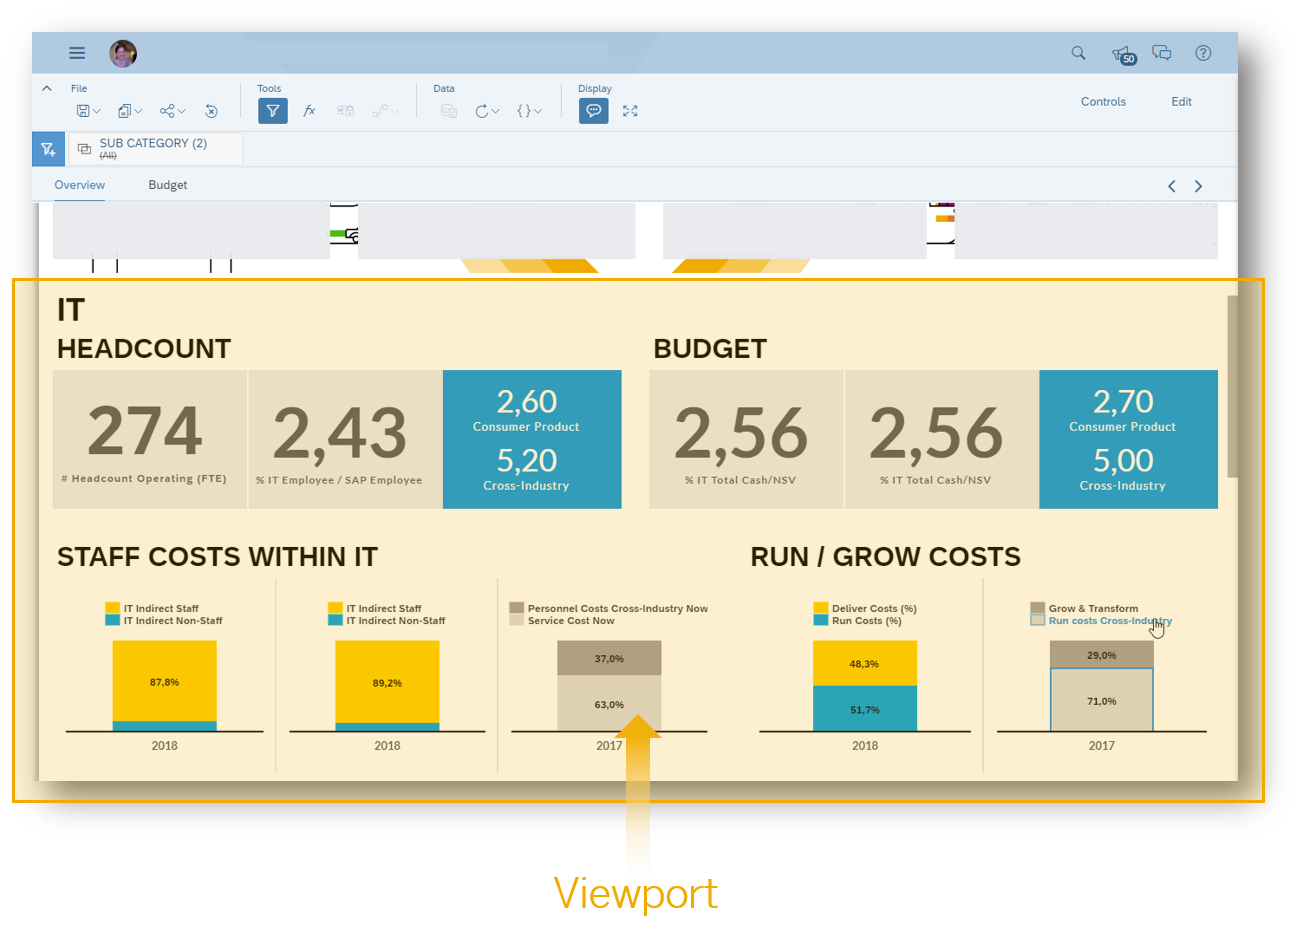The height and width of the screenshot is (945, 1303).
Task: Open notifications megaphone with 50 badge
Action: pyautogui.click(x=1122, y=54)
